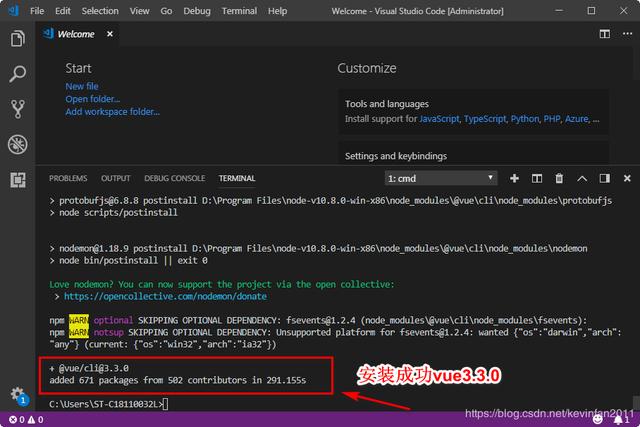Click the errors and warnings status indicator
This screenshot has width=640, height=427.
coord(26,419)
